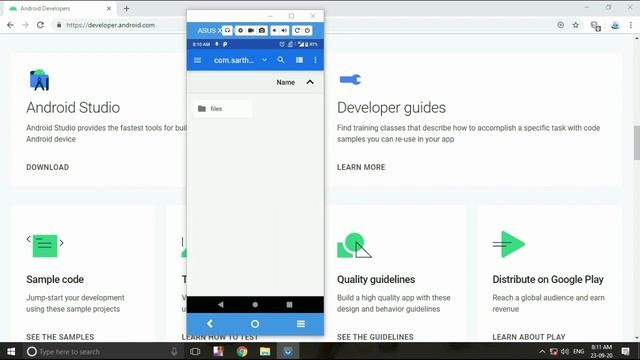Screen dimensions: 640x360
Task: Open the files folder
Action: pos(223,109)
